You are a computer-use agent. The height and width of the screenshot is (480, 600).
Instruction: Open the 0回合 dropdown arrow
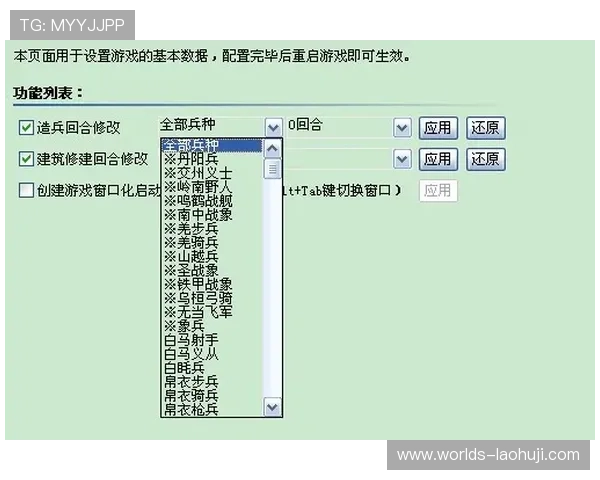coord(402,127)
